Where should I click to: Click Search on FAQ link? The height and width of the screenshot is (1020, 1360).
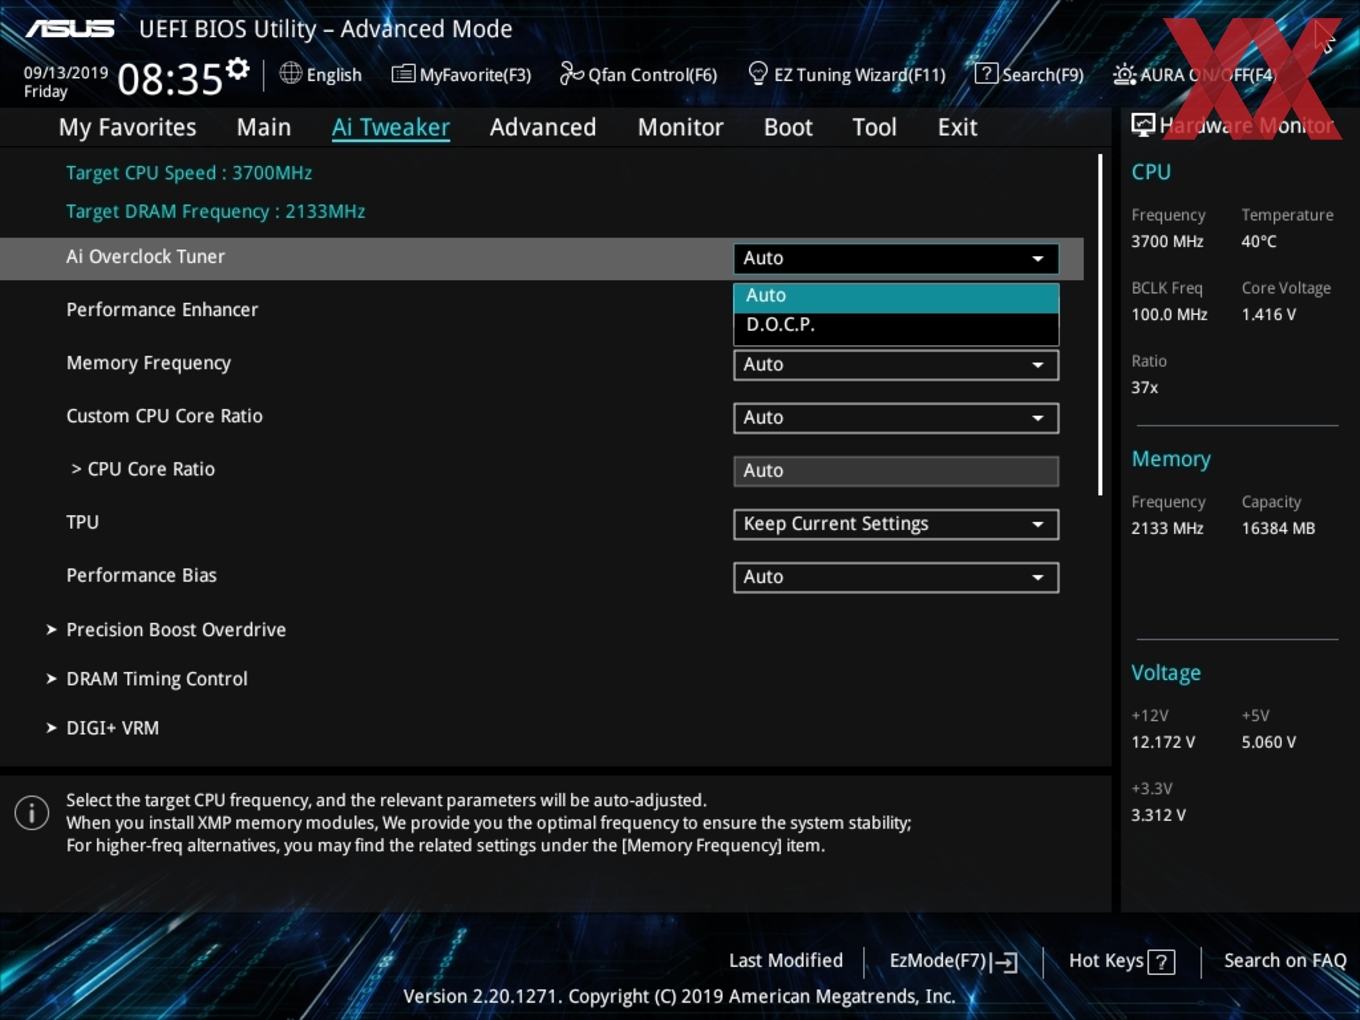point(1285,961)
